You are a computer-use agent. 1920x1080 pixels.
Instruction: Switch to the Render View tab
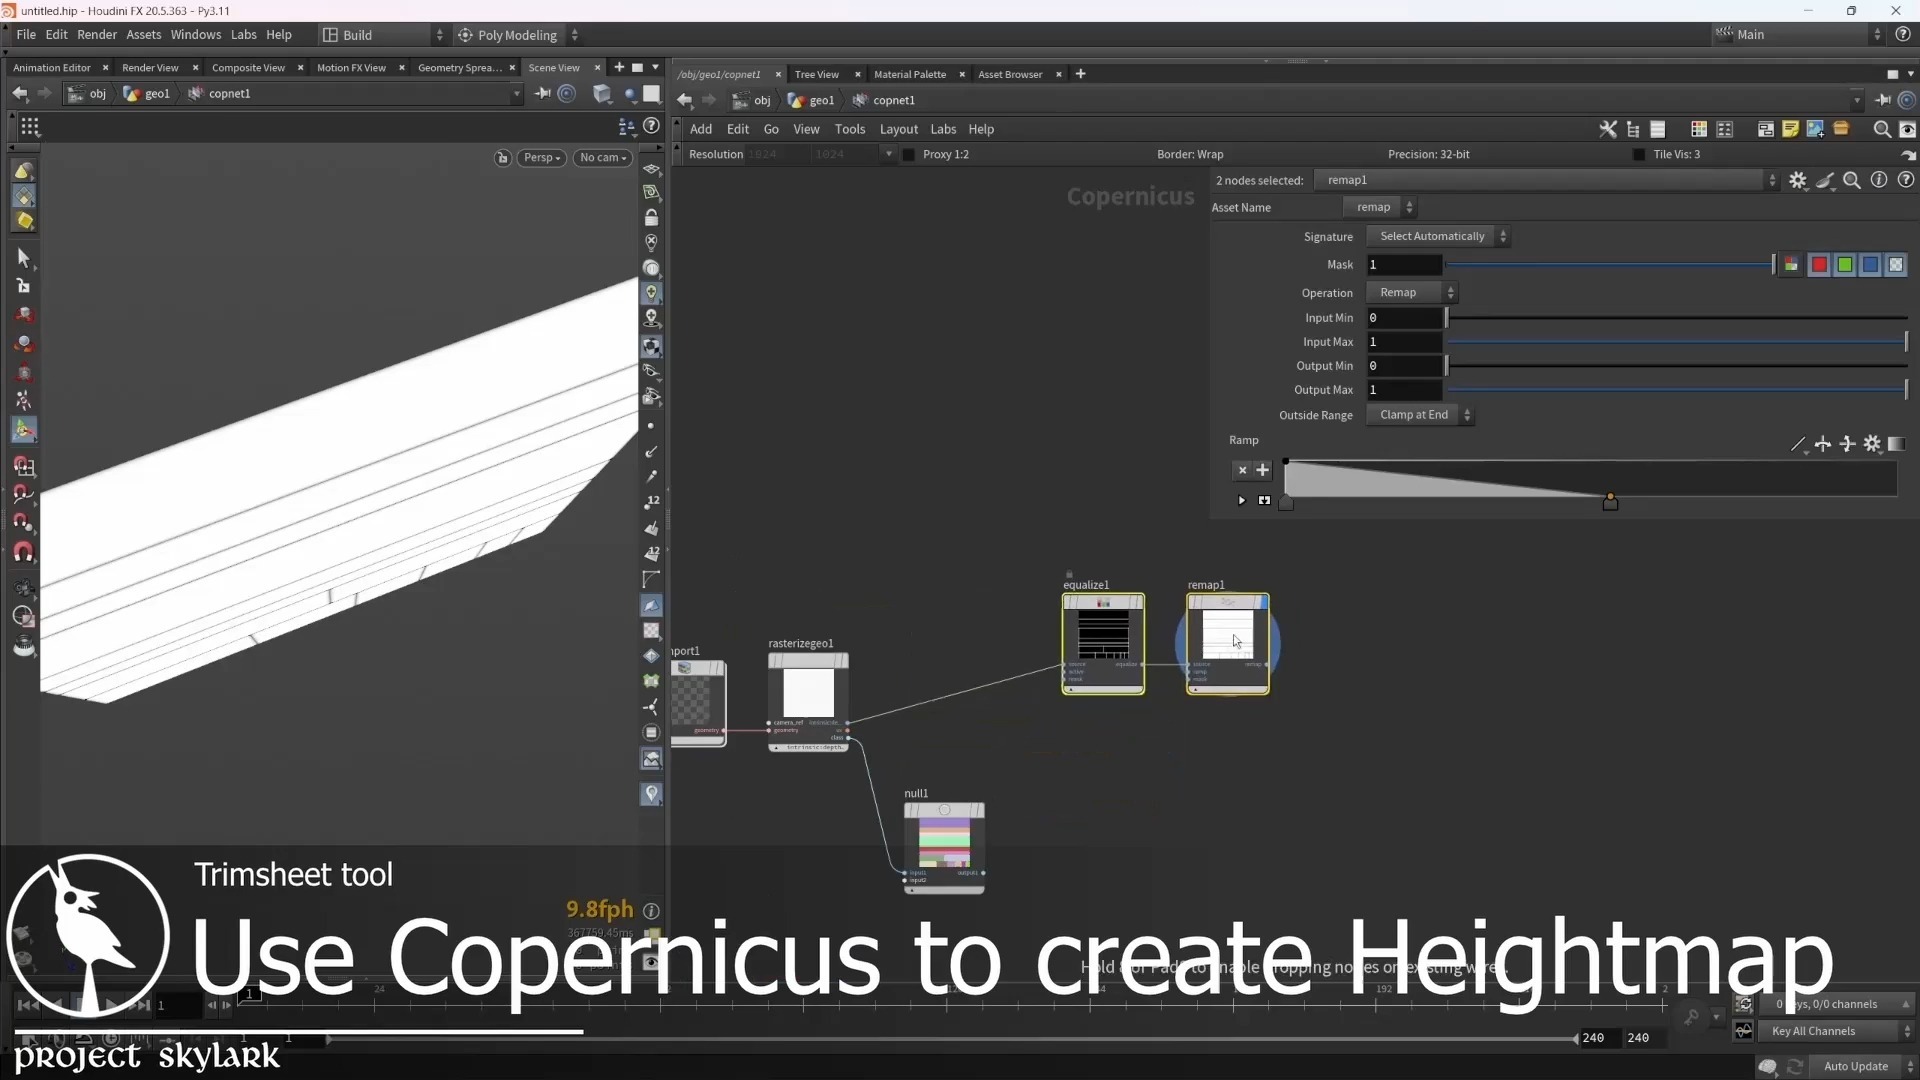[150, 68]
